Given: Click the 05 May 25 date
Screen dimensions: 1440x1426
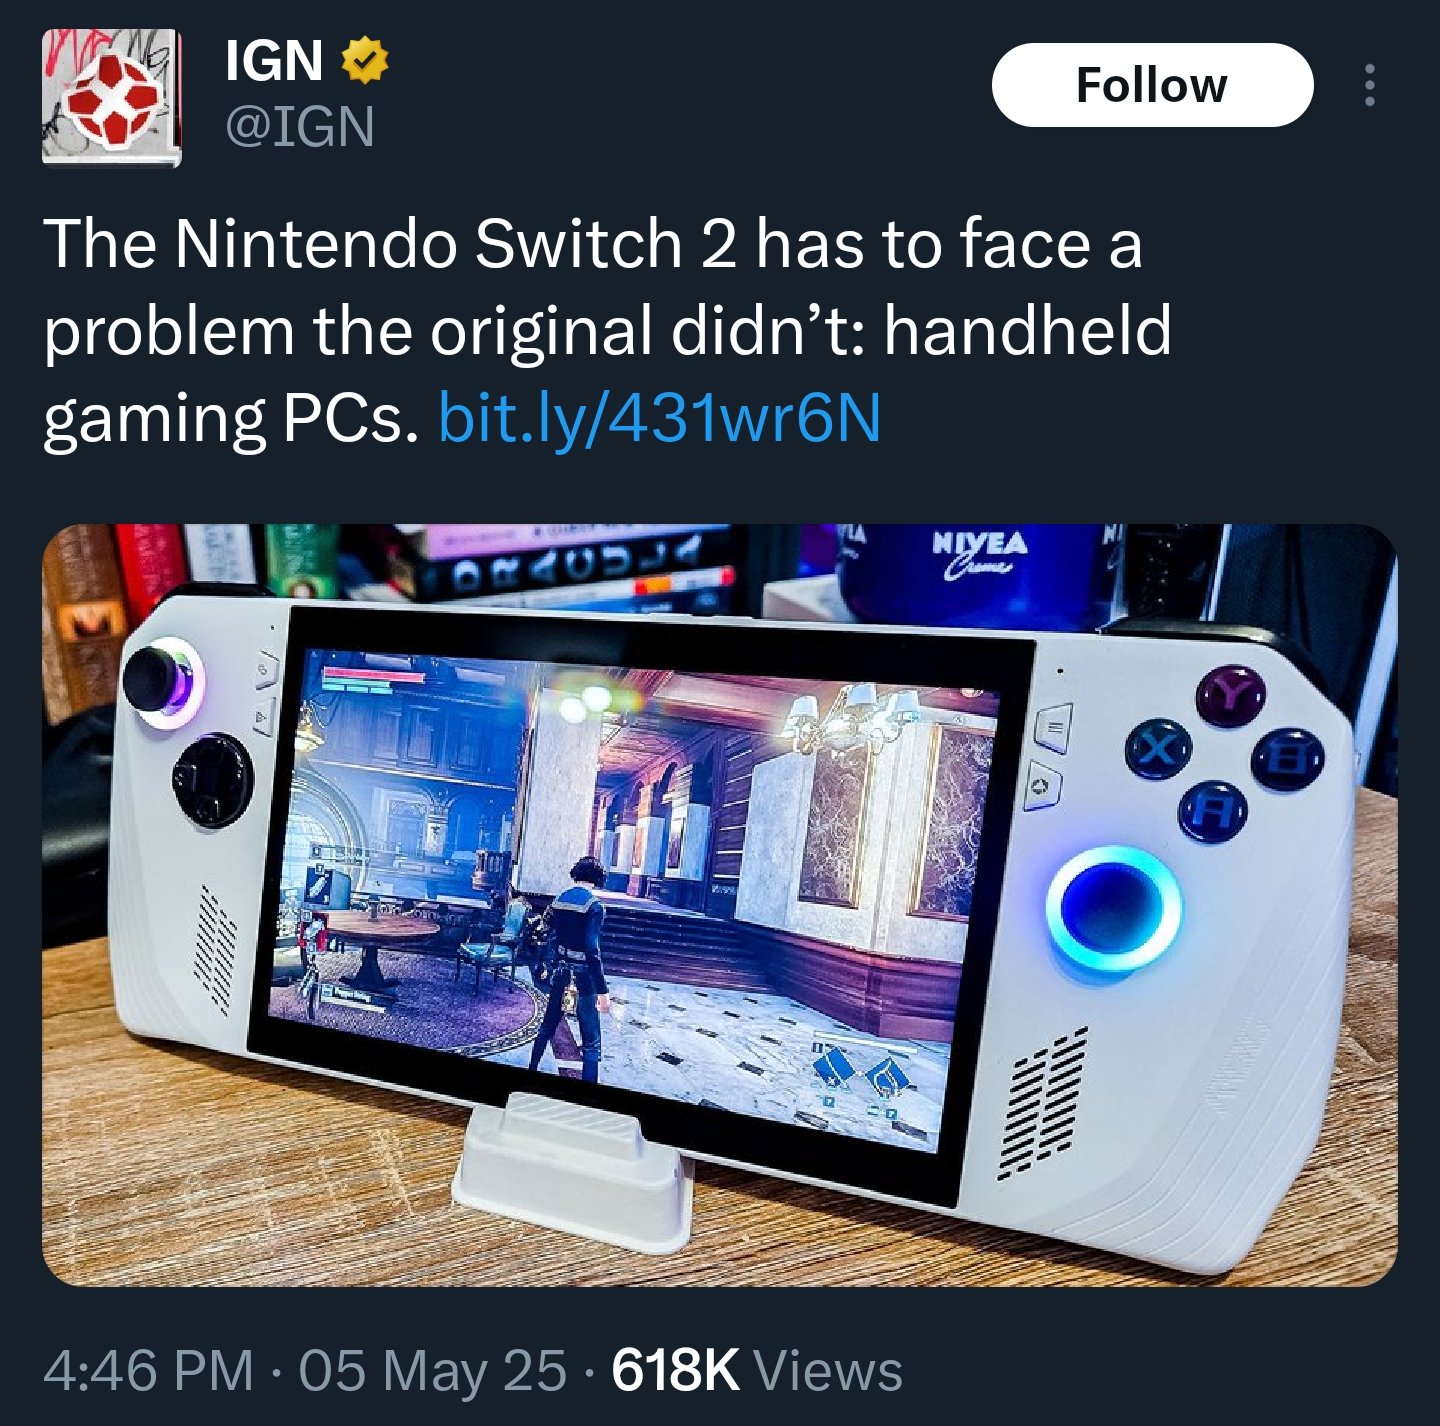Looking at the screenshot, I should (x=432, y=1370).
